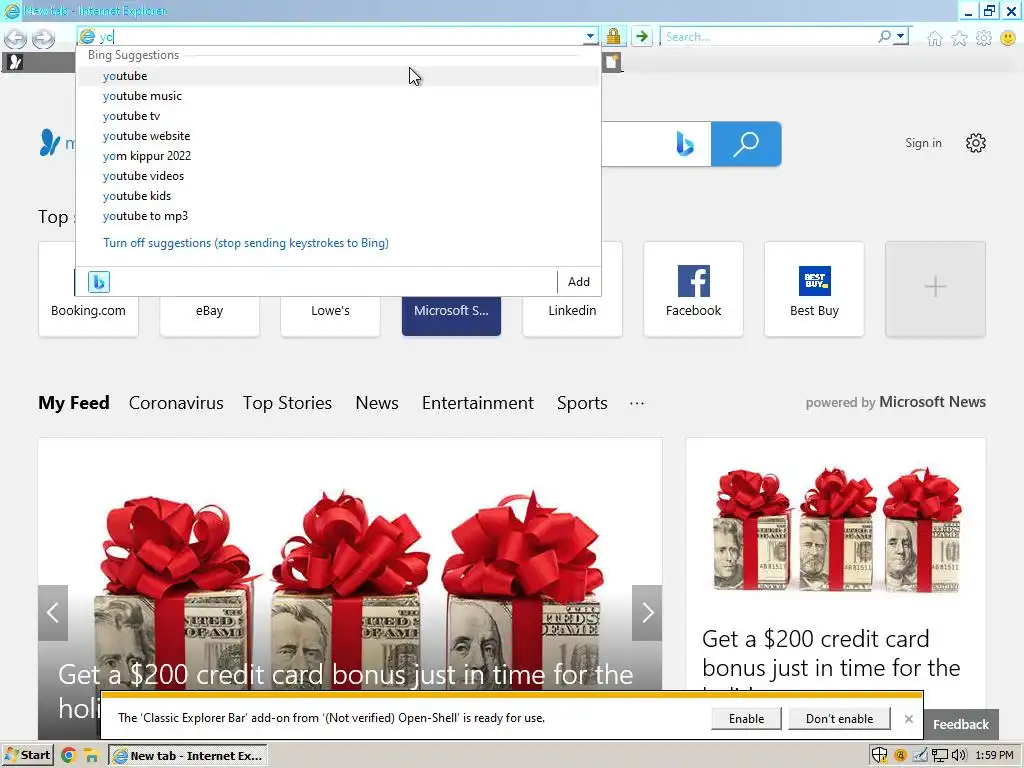Select the "youtube kids" suggestion
This screenshot has width=1024, height=768.
click(x=338, y=196)
